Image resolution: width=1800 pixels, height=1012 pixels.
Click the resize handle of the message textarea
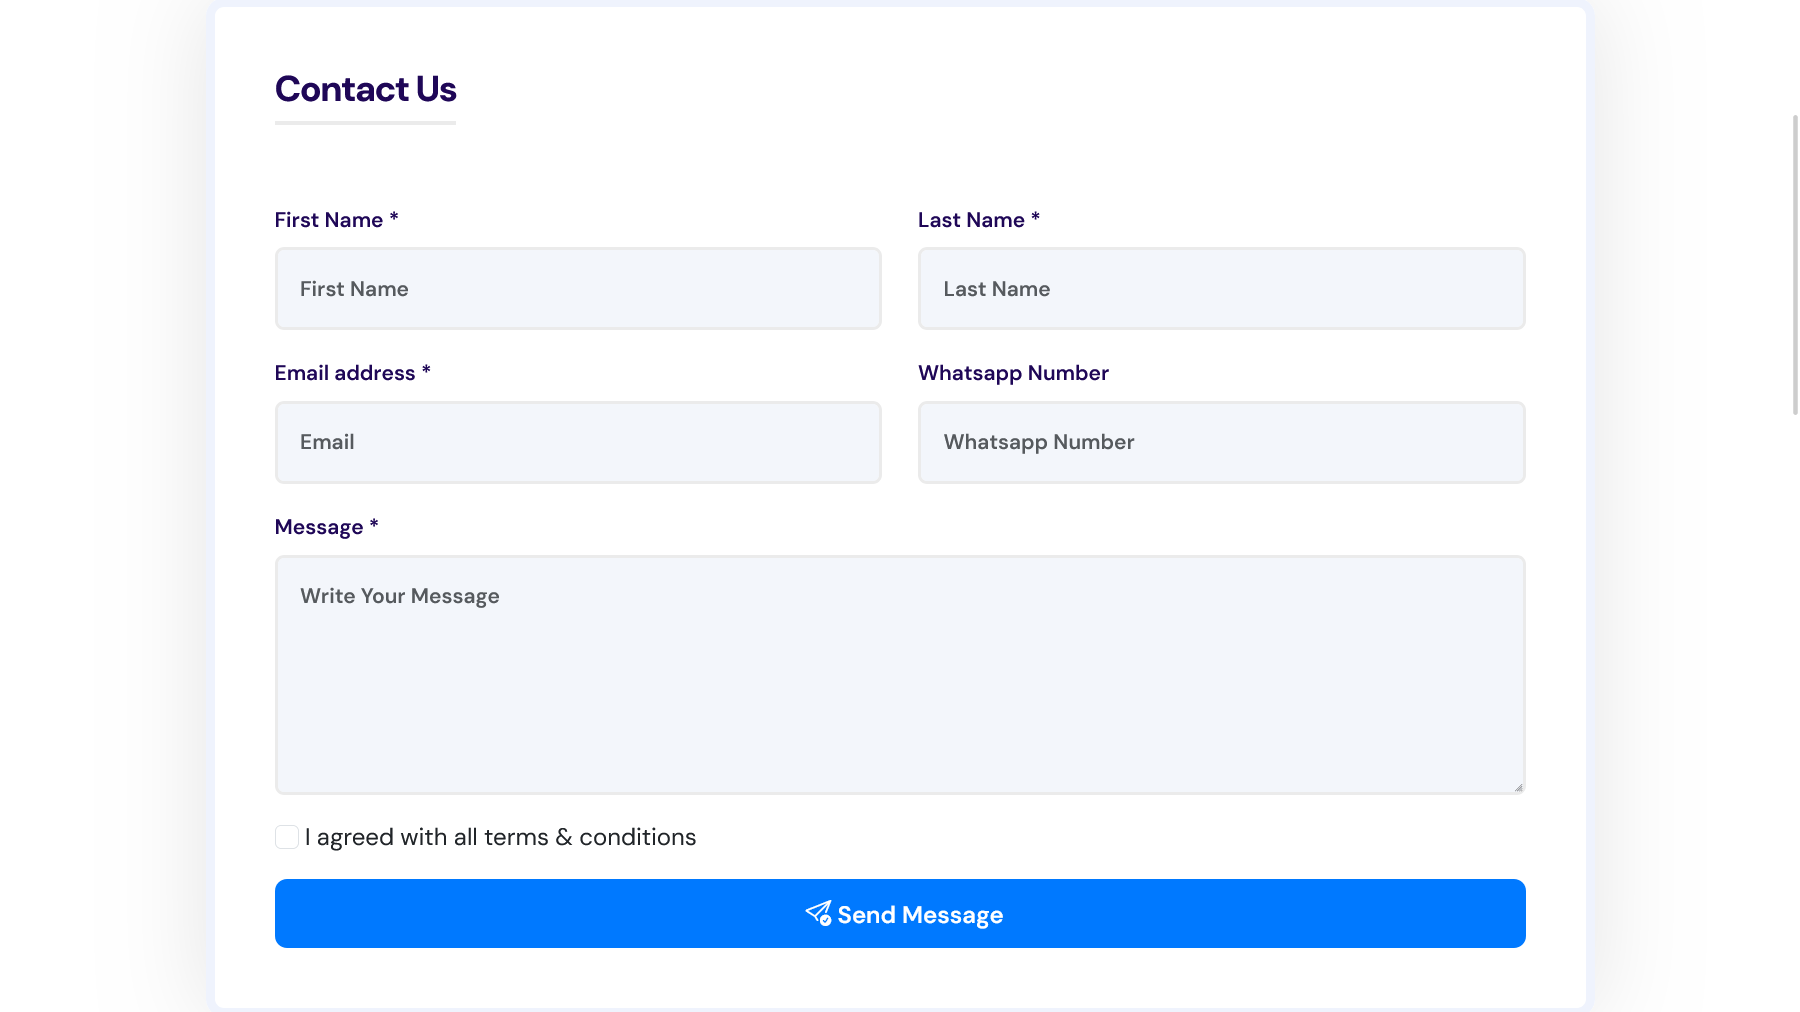pos(1520,789)
